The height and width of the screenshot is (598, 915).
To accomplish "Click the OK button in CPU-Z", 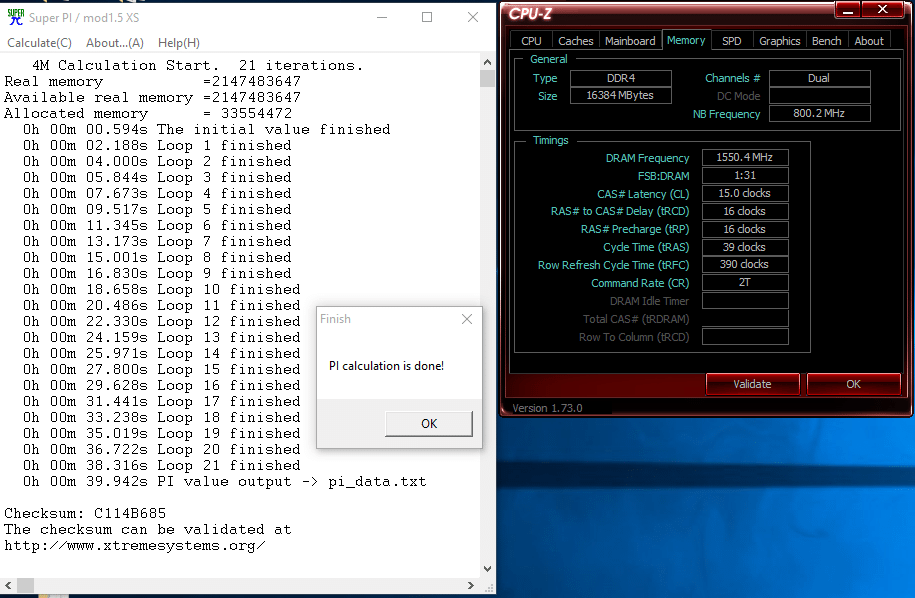I will (853, 384).
